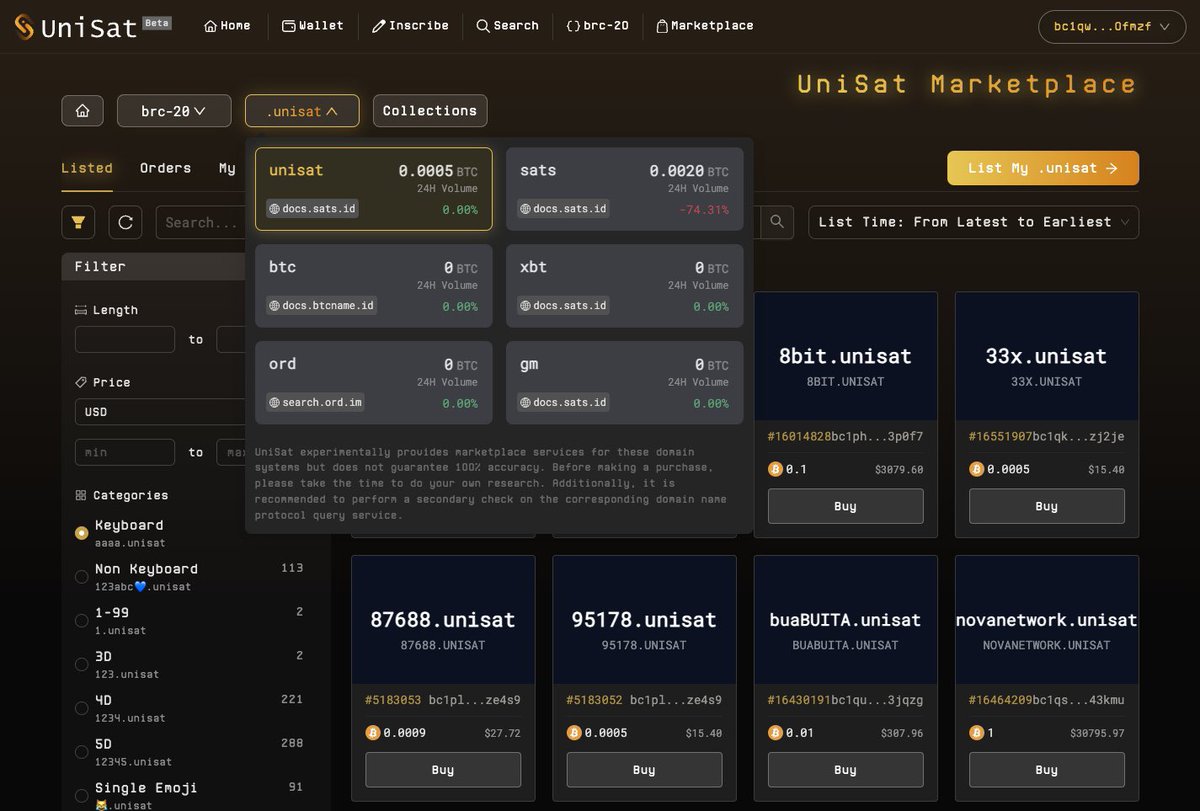
Task: Open the brc-20 dropdown in the marketplace bar
Action: pyautogui.click(x=174, y=111)
